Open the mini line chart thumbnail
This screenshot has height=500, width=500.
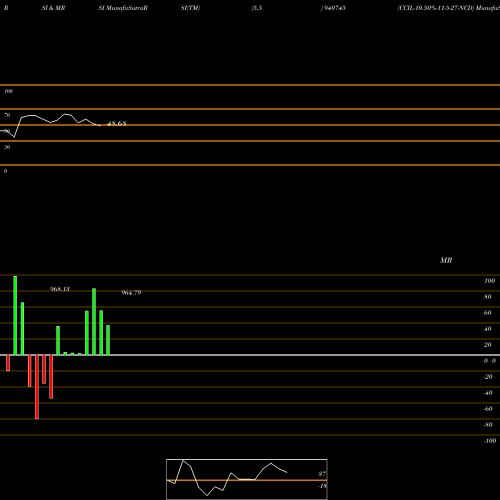pyautogui.click(x=247, y=479)
